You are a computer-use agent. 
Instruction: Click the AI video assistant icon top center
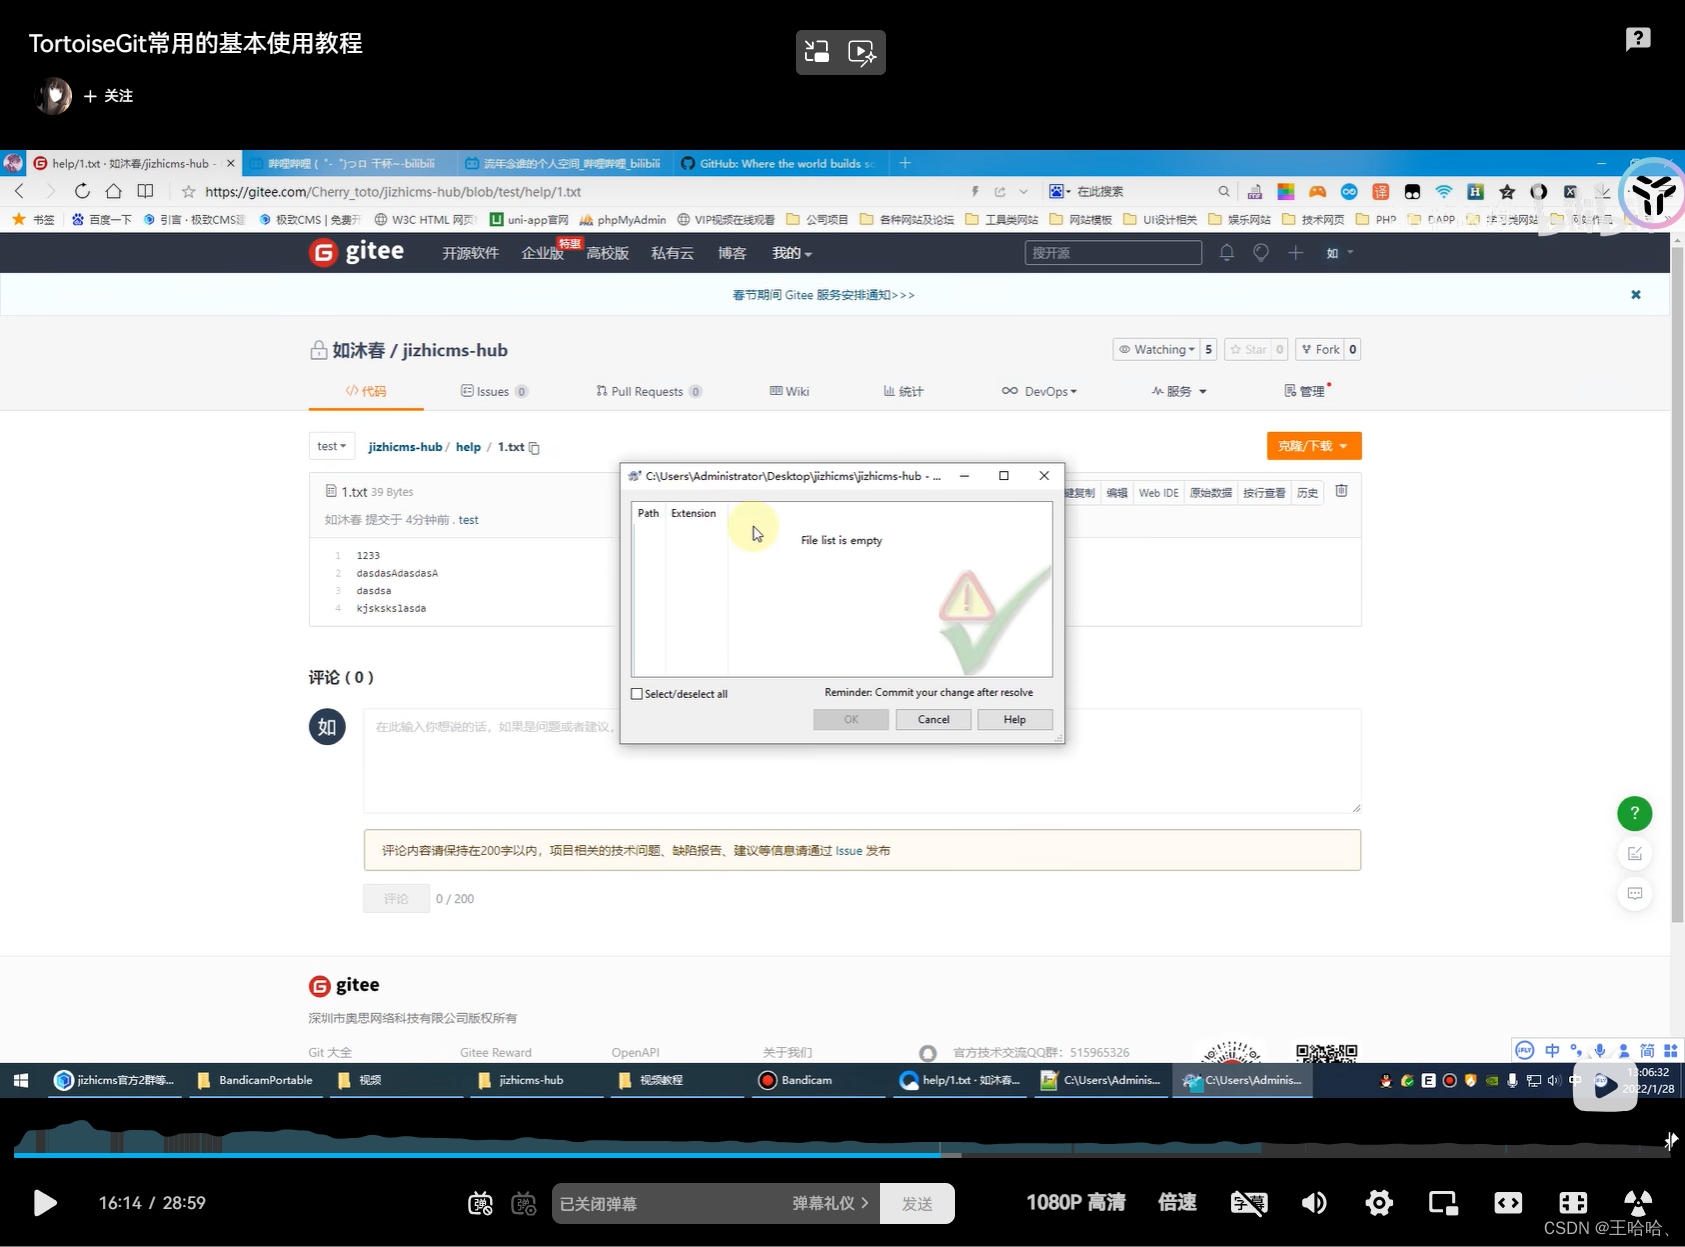click(x=862, y=52)
